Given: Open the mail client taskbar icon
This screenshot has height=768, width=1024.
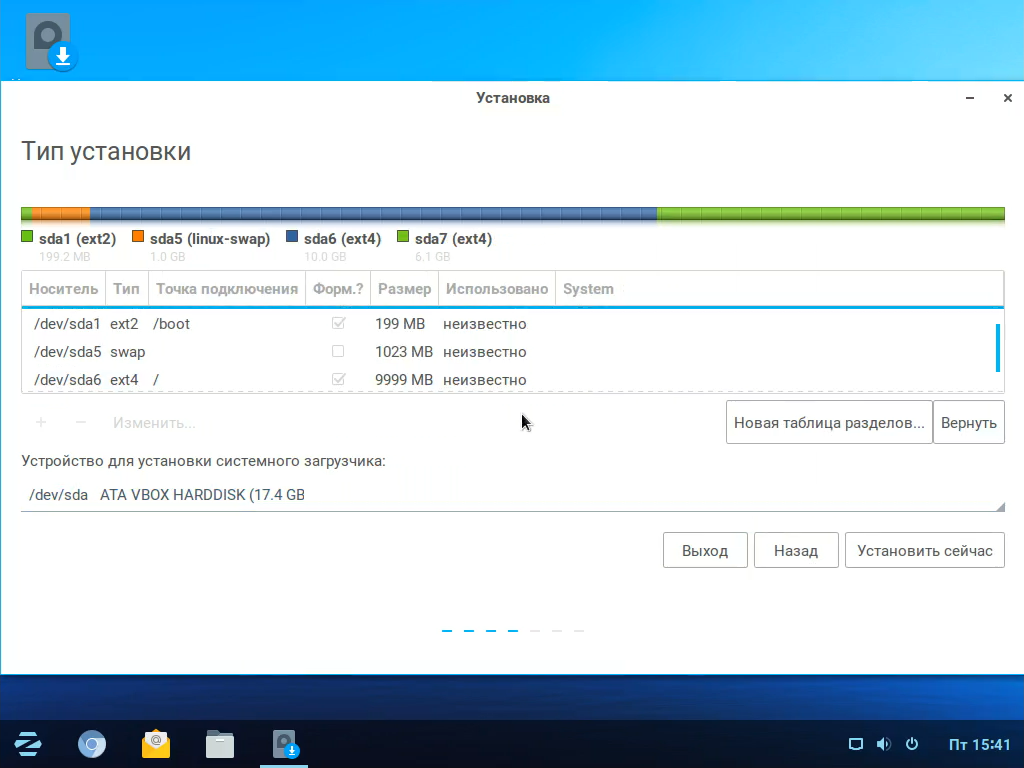Looking at the screenshot, I should (x=156, y=744).
